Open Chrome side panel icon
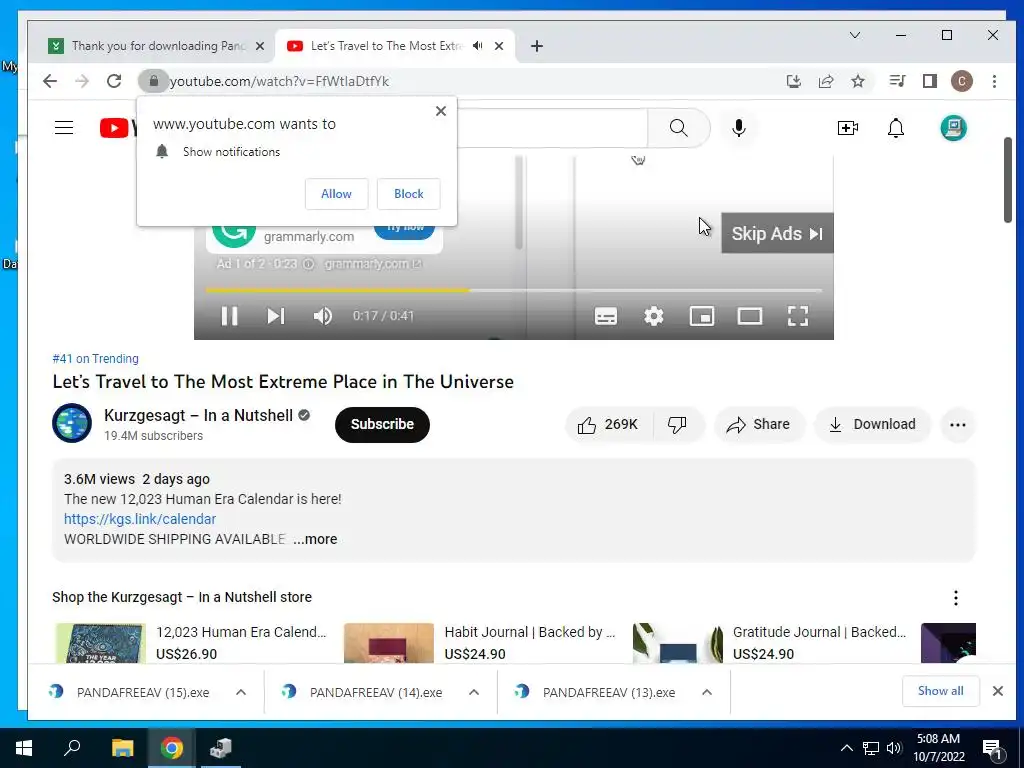This screenshot has height=768, width=1024. point(929,81)
